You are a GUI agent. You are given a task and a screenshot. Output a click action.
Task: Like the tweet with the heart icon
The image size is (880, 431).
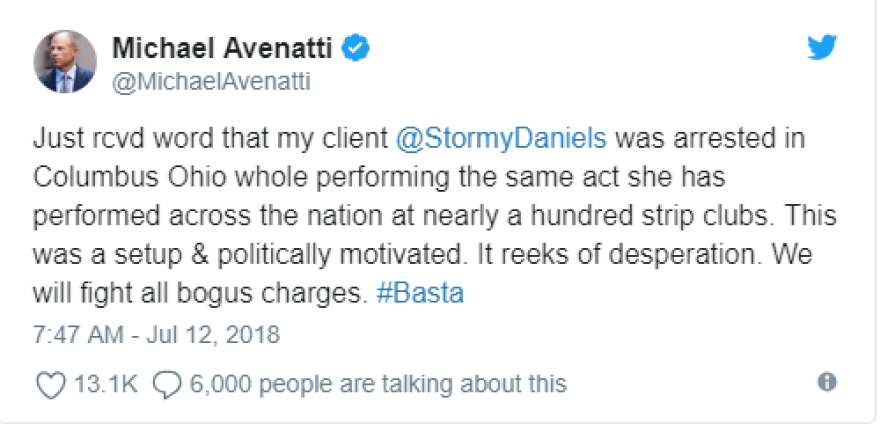[50, 383]
